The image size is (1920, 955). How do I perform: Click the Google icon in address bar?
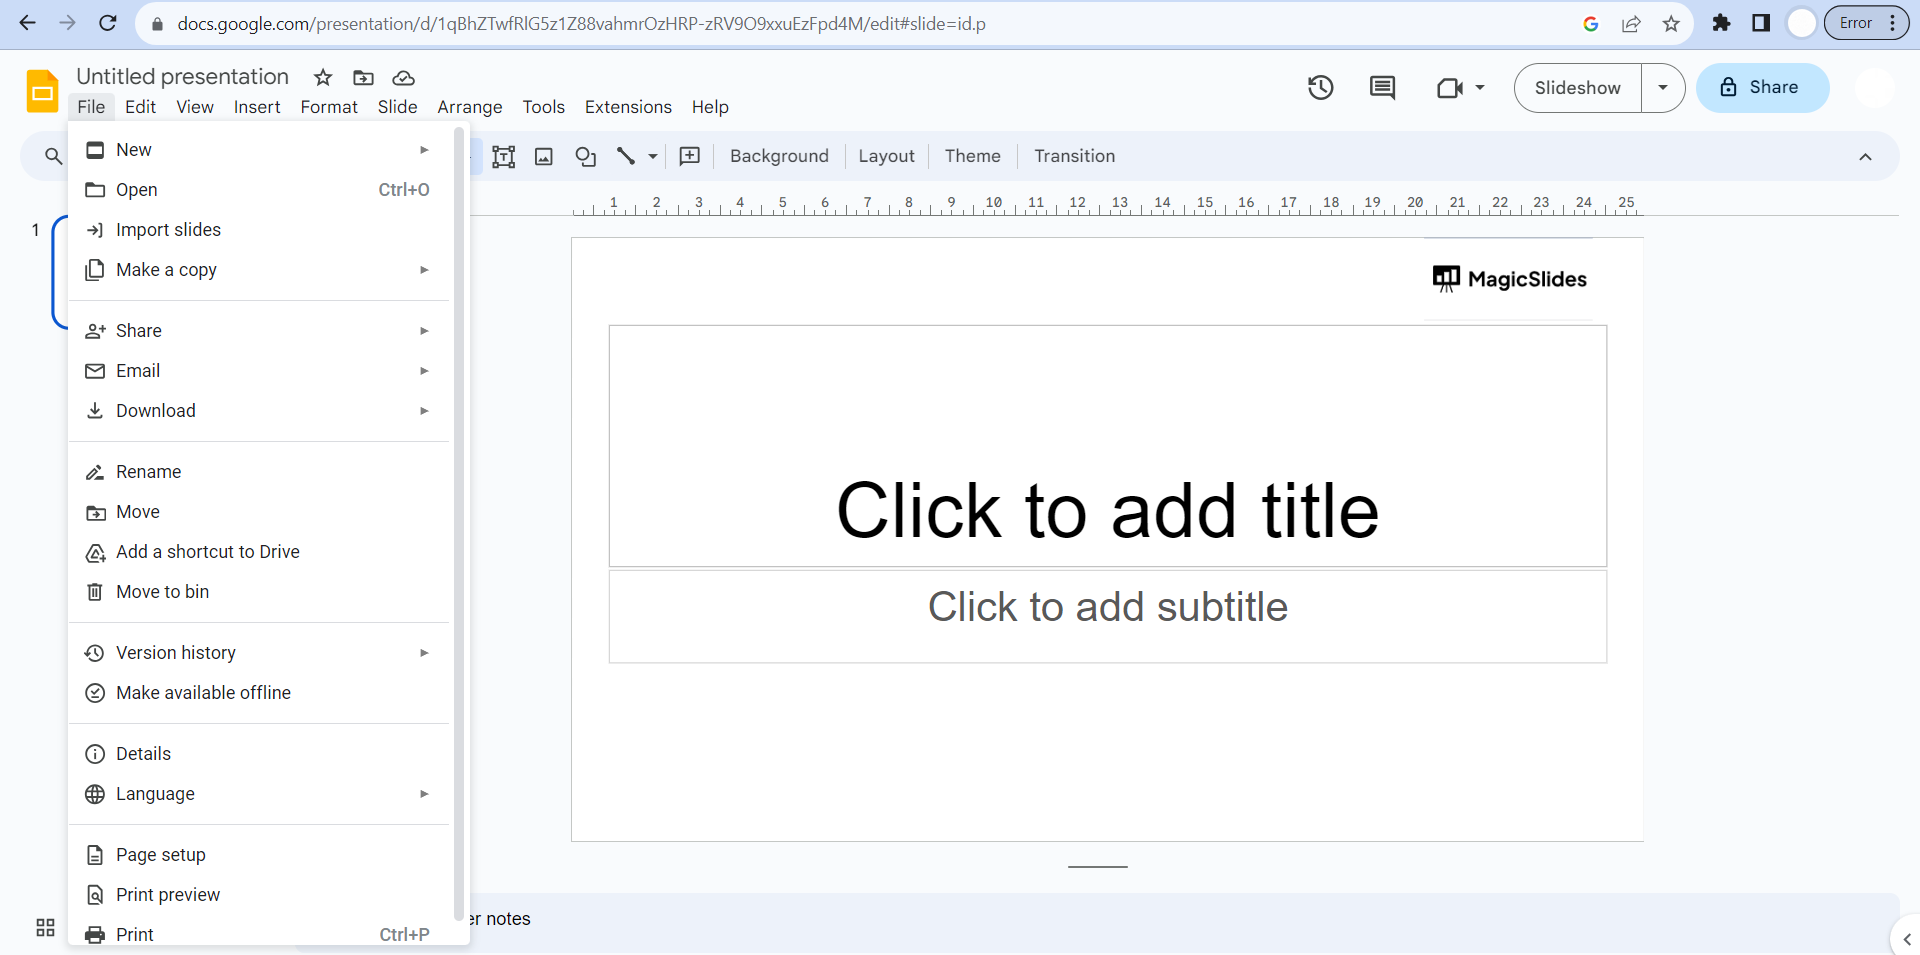(1591, 24)
